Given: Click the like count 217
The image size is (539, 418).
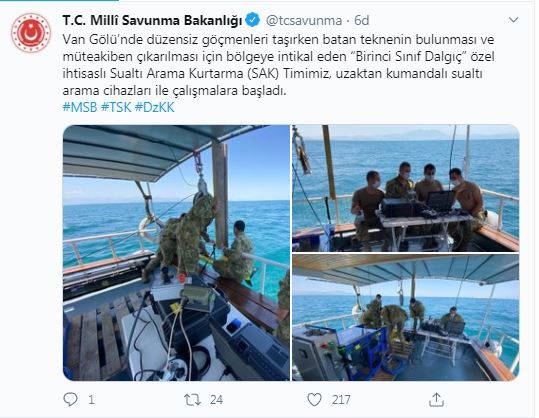Looking at the screenshot, I should [341, 400].
